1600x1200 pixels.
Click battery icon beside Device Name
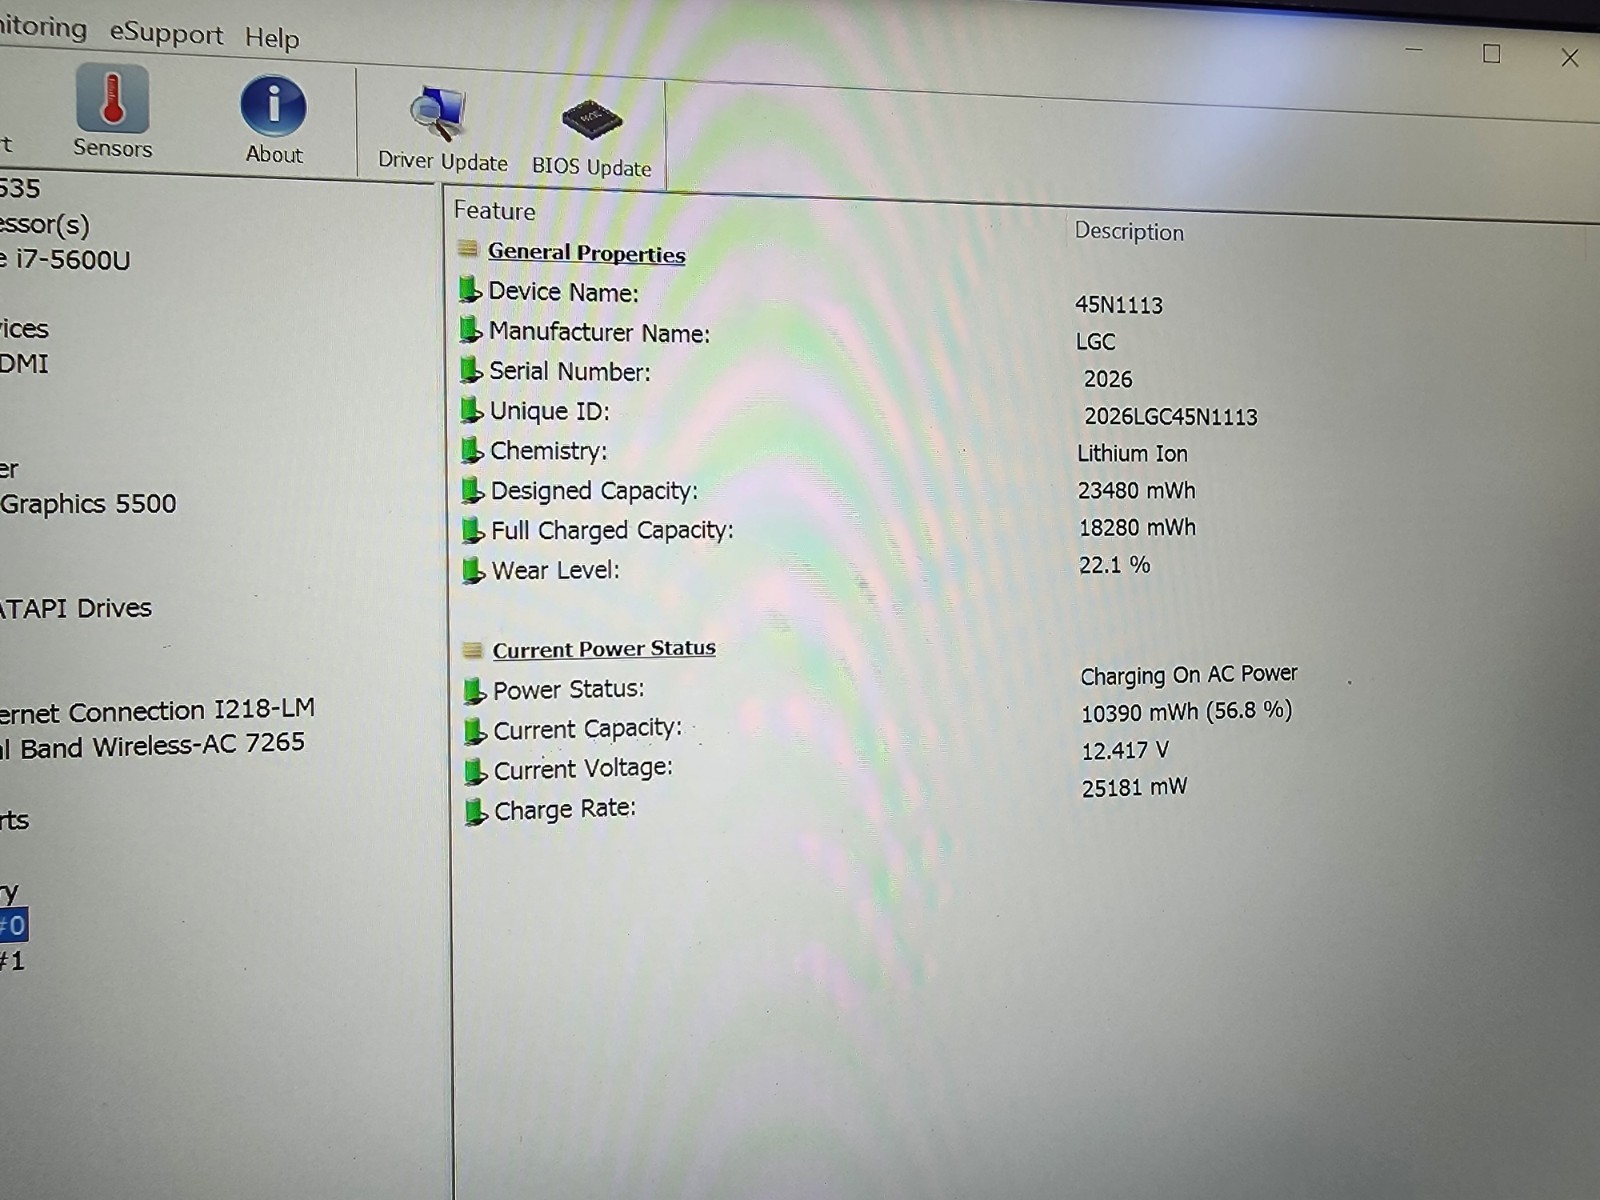tap(469, 290)
